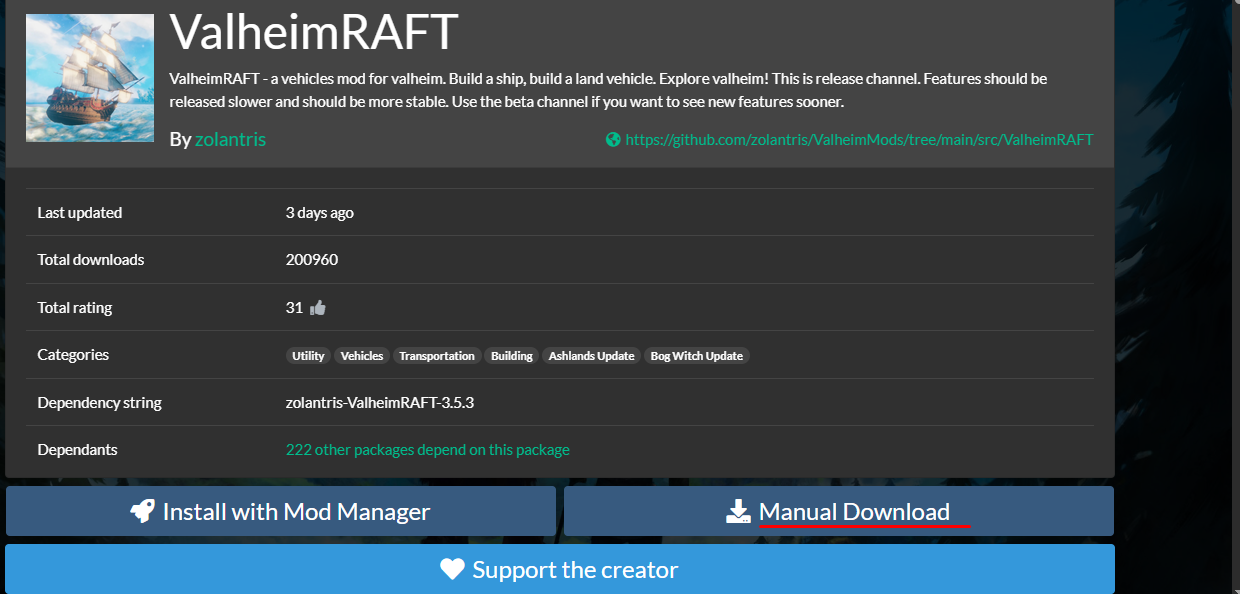Select the Vehicles category tag
The image size is (1240, 594).
point(362,356)
